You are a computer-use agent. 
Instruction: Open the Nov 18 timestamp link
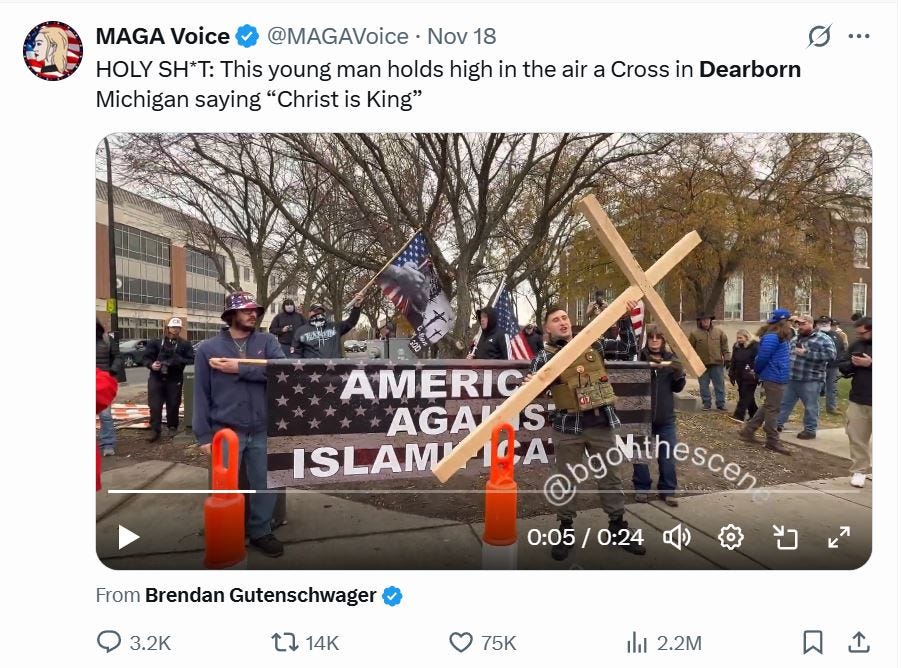460,35
